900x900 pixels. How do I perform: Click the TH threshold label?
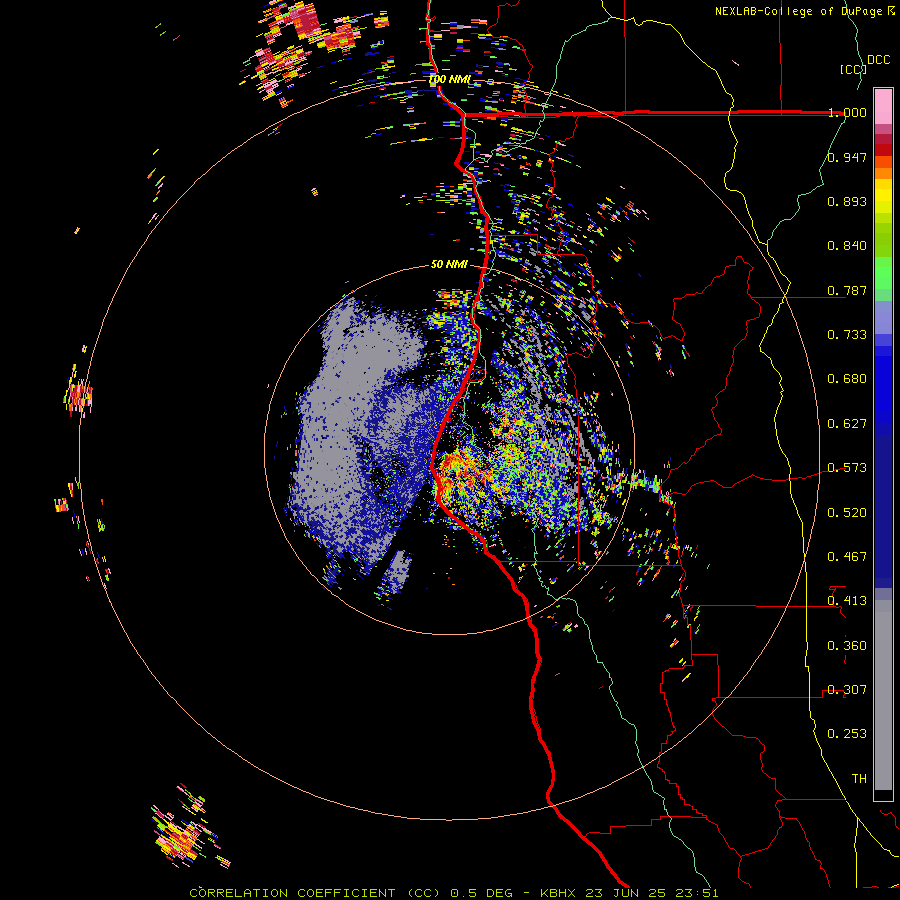click(859, 779)
